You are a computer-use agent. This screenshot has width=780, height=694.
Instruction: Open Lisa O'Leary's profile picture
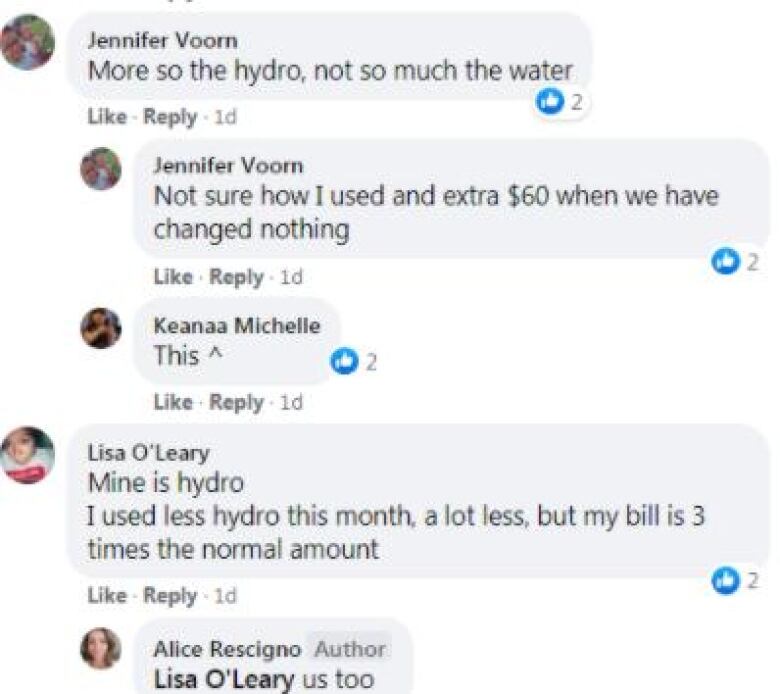pos(27,455)
